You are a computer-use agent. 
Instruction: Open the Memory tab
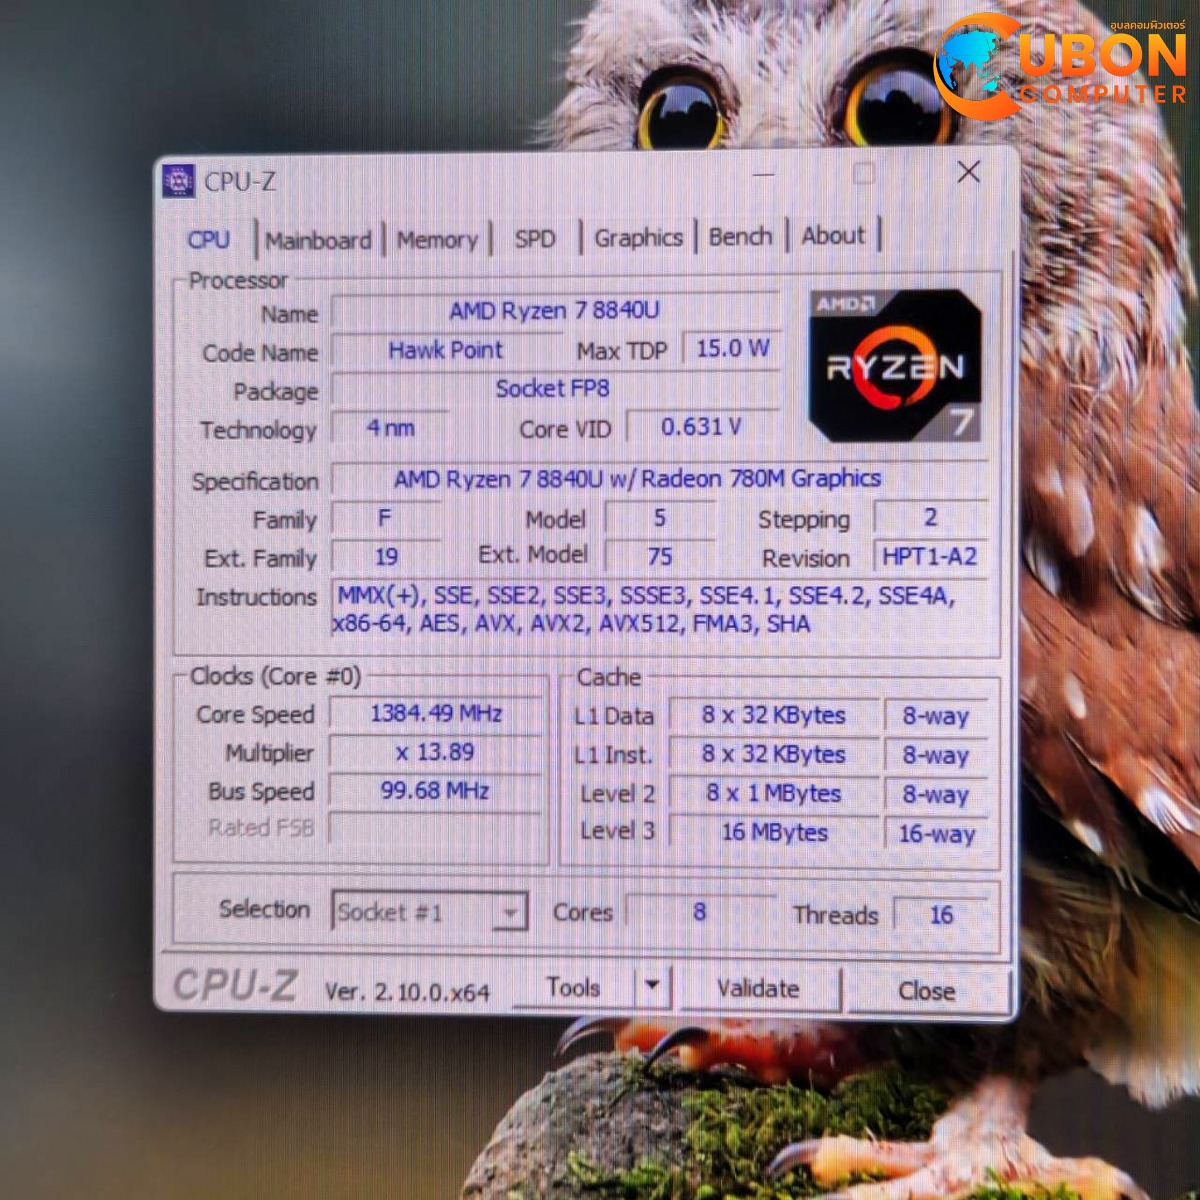tap(437, 240)
